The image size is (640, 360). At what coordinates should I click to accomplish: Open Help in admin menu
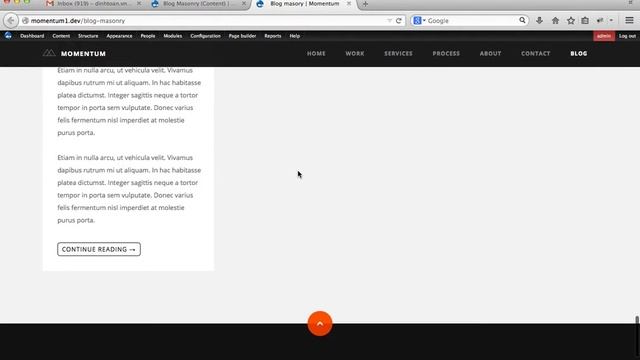[295, 36]
